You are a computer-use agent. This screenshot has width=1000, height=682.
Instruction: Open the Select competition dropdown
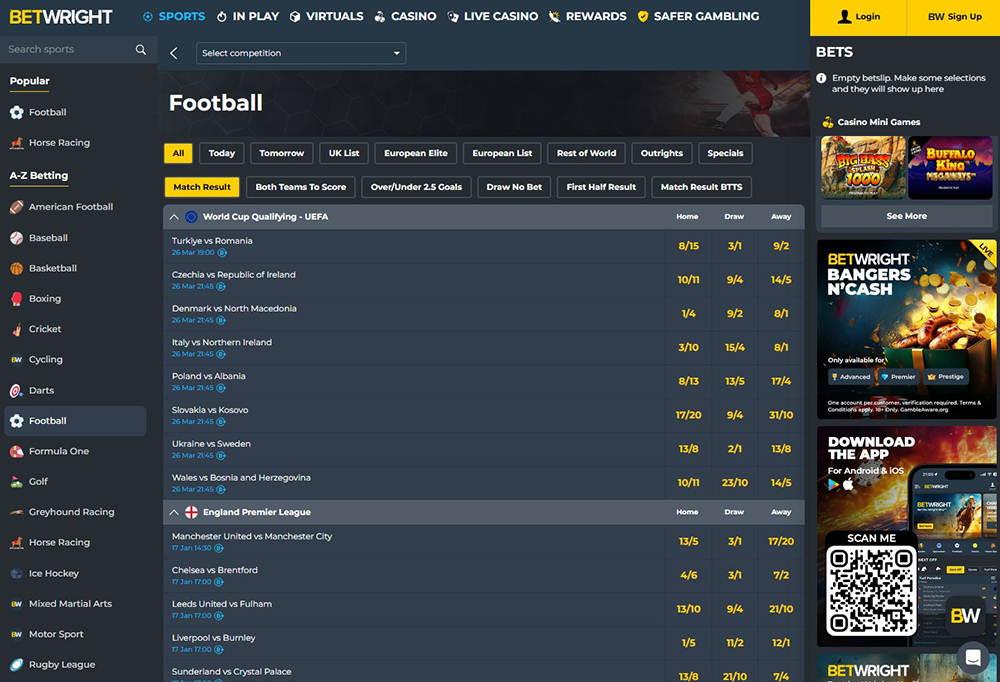[x=300, y=53]
